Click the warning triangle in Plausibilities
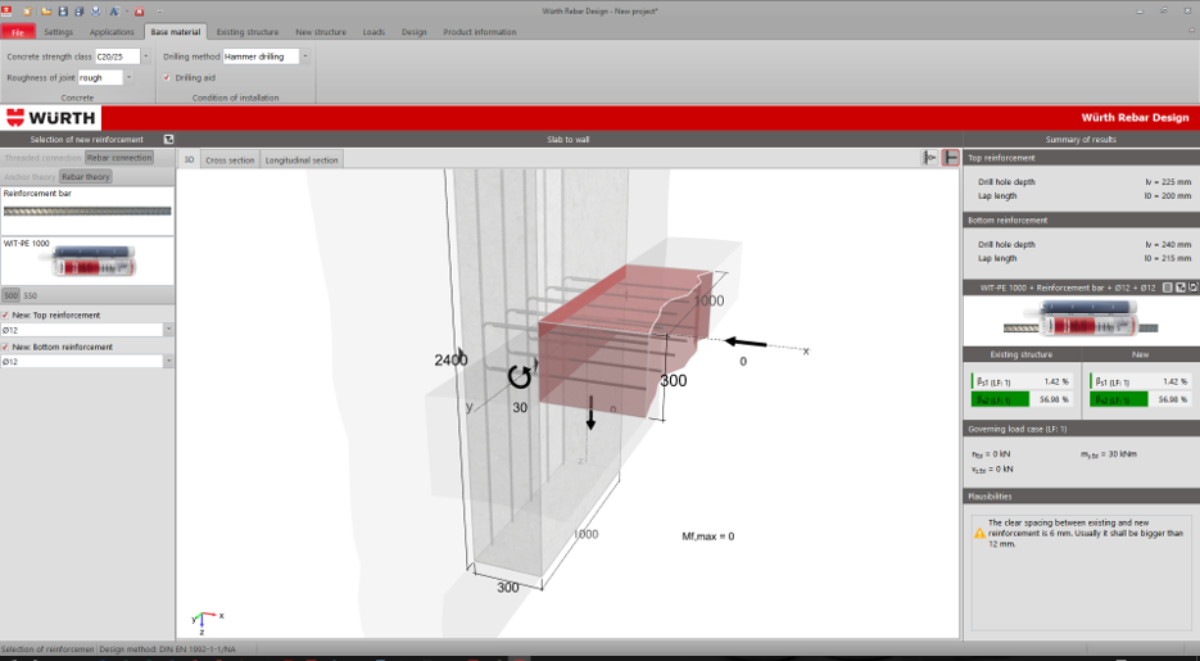The width and height of the screenshot is (1200, 661). click(x=979, y=533)
